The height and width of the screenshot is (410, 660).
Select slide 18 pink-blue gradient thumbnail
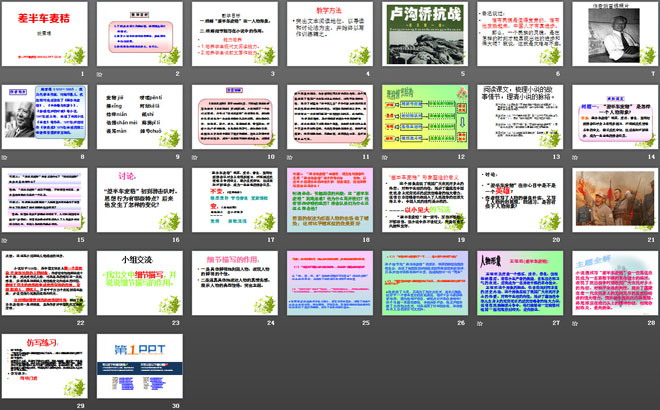(x=330, y=200)
